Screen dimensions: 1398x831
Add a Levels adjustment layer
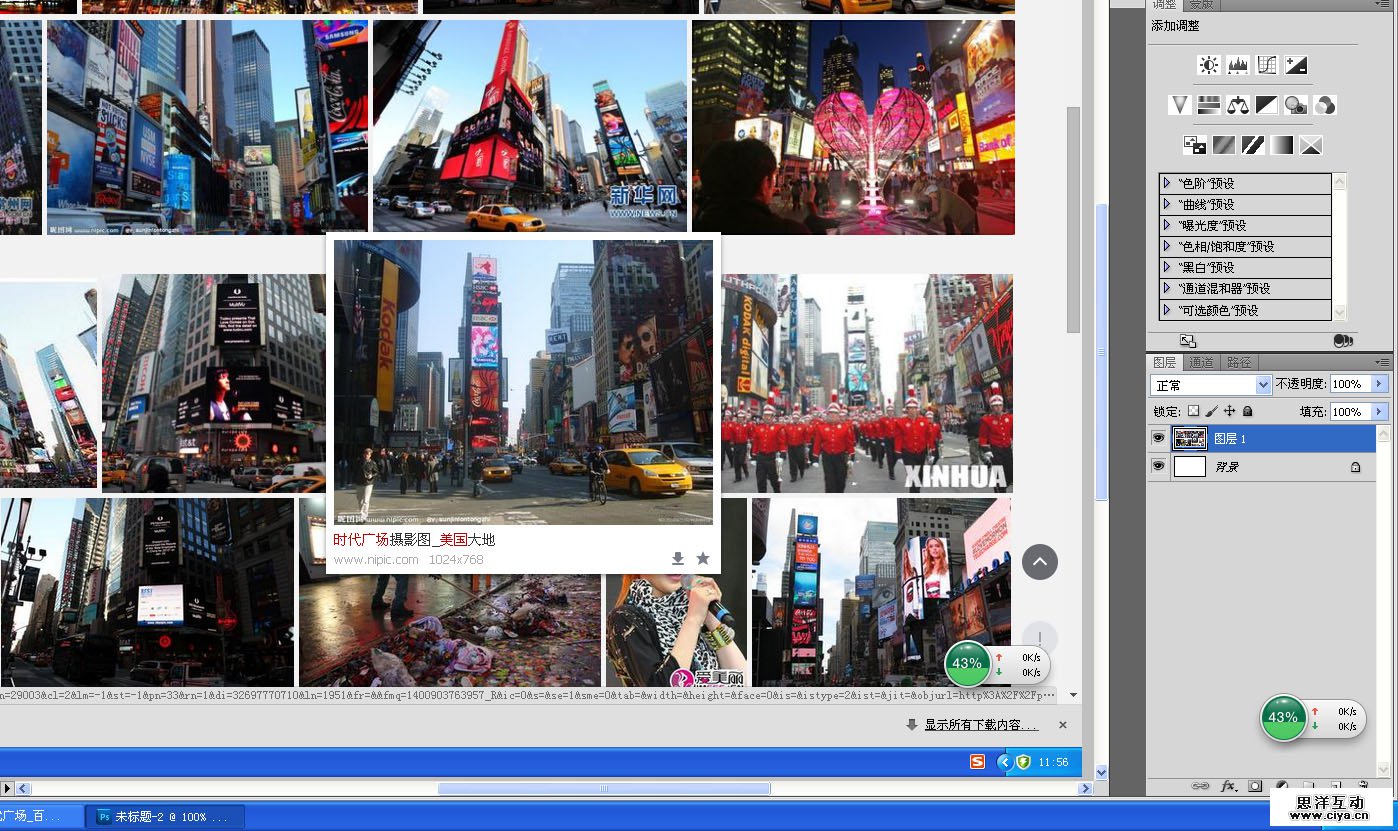pyautogui.click(x=1238, y=65)
